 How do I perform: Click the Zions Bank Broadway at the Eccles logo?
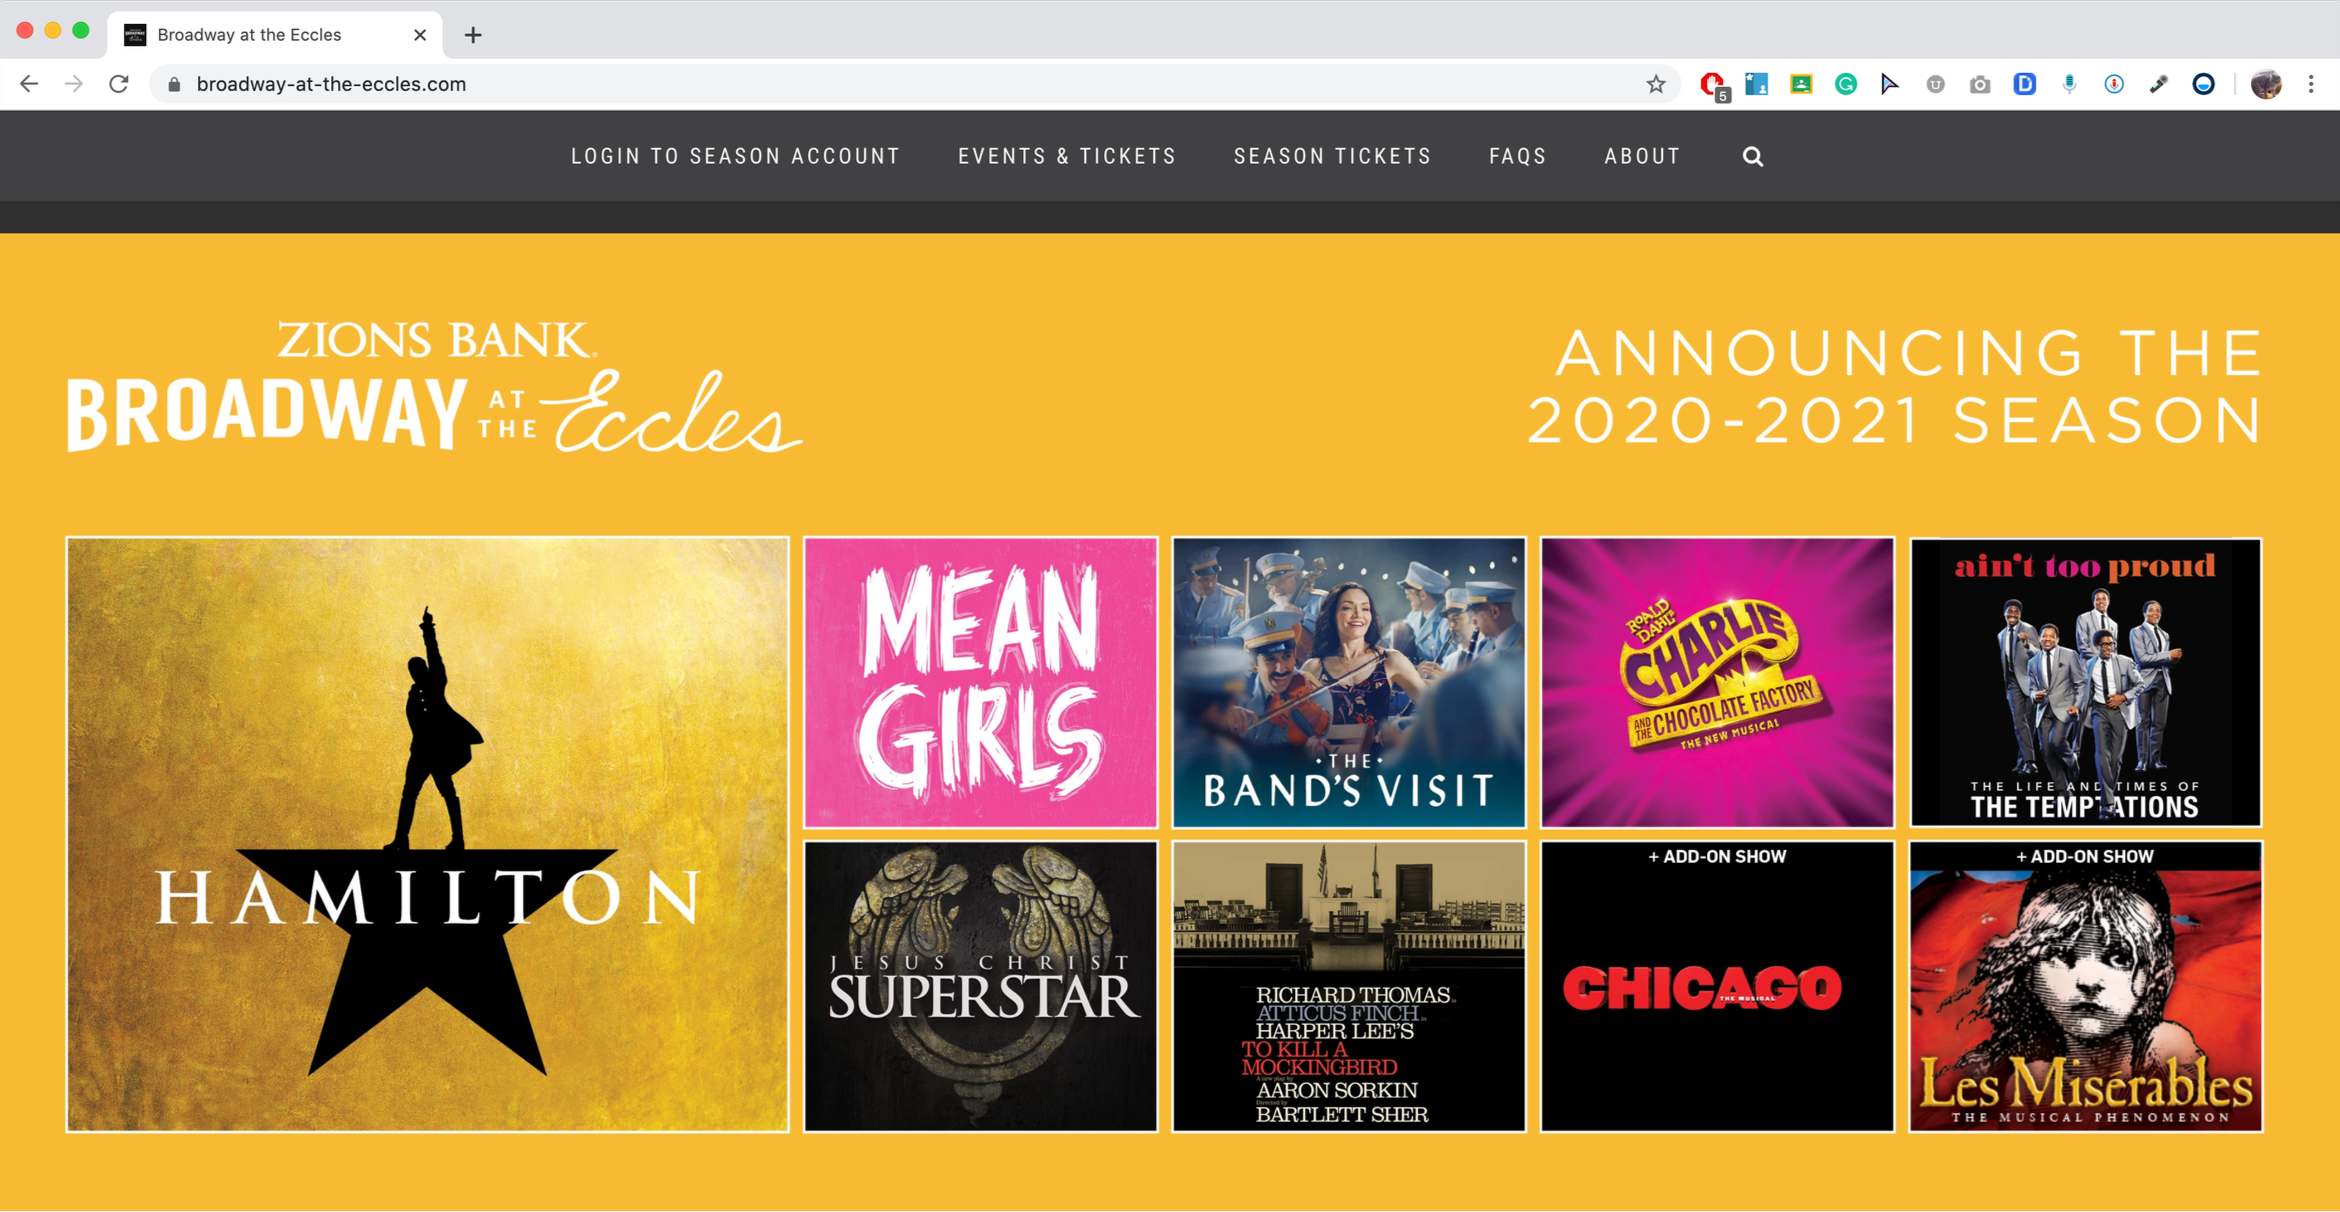[434, 386]
